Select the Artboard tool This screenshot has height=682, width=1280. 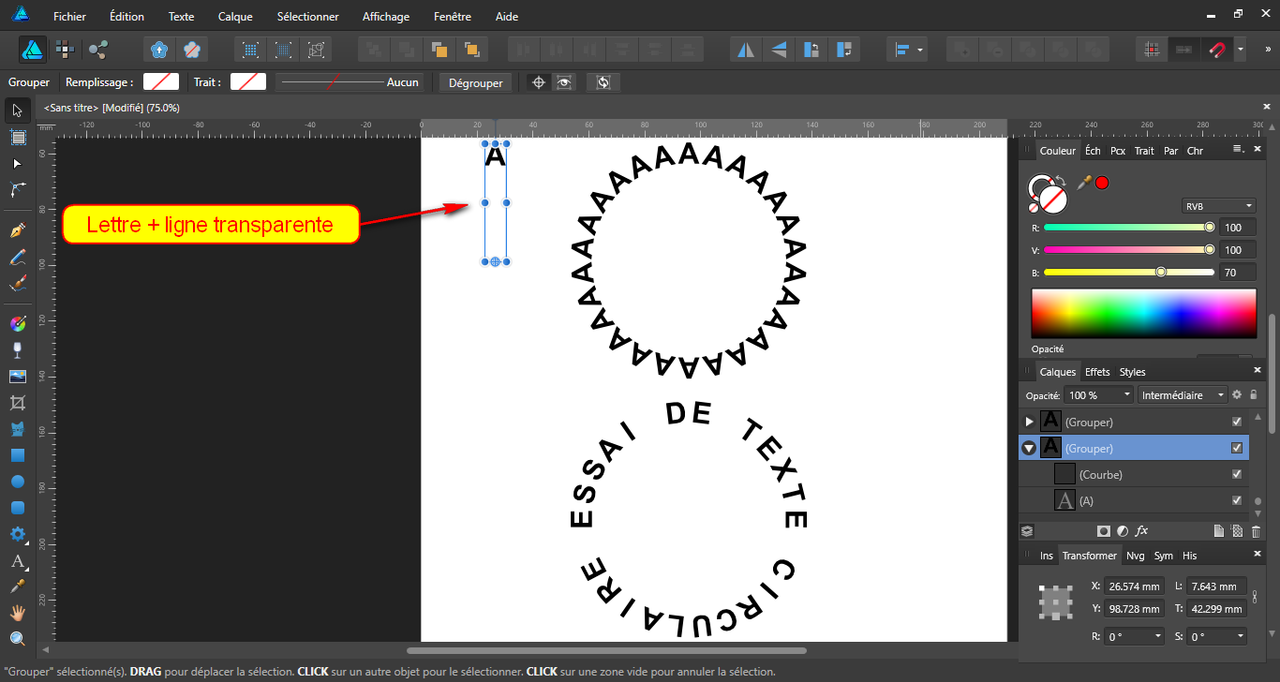point(17,137)
